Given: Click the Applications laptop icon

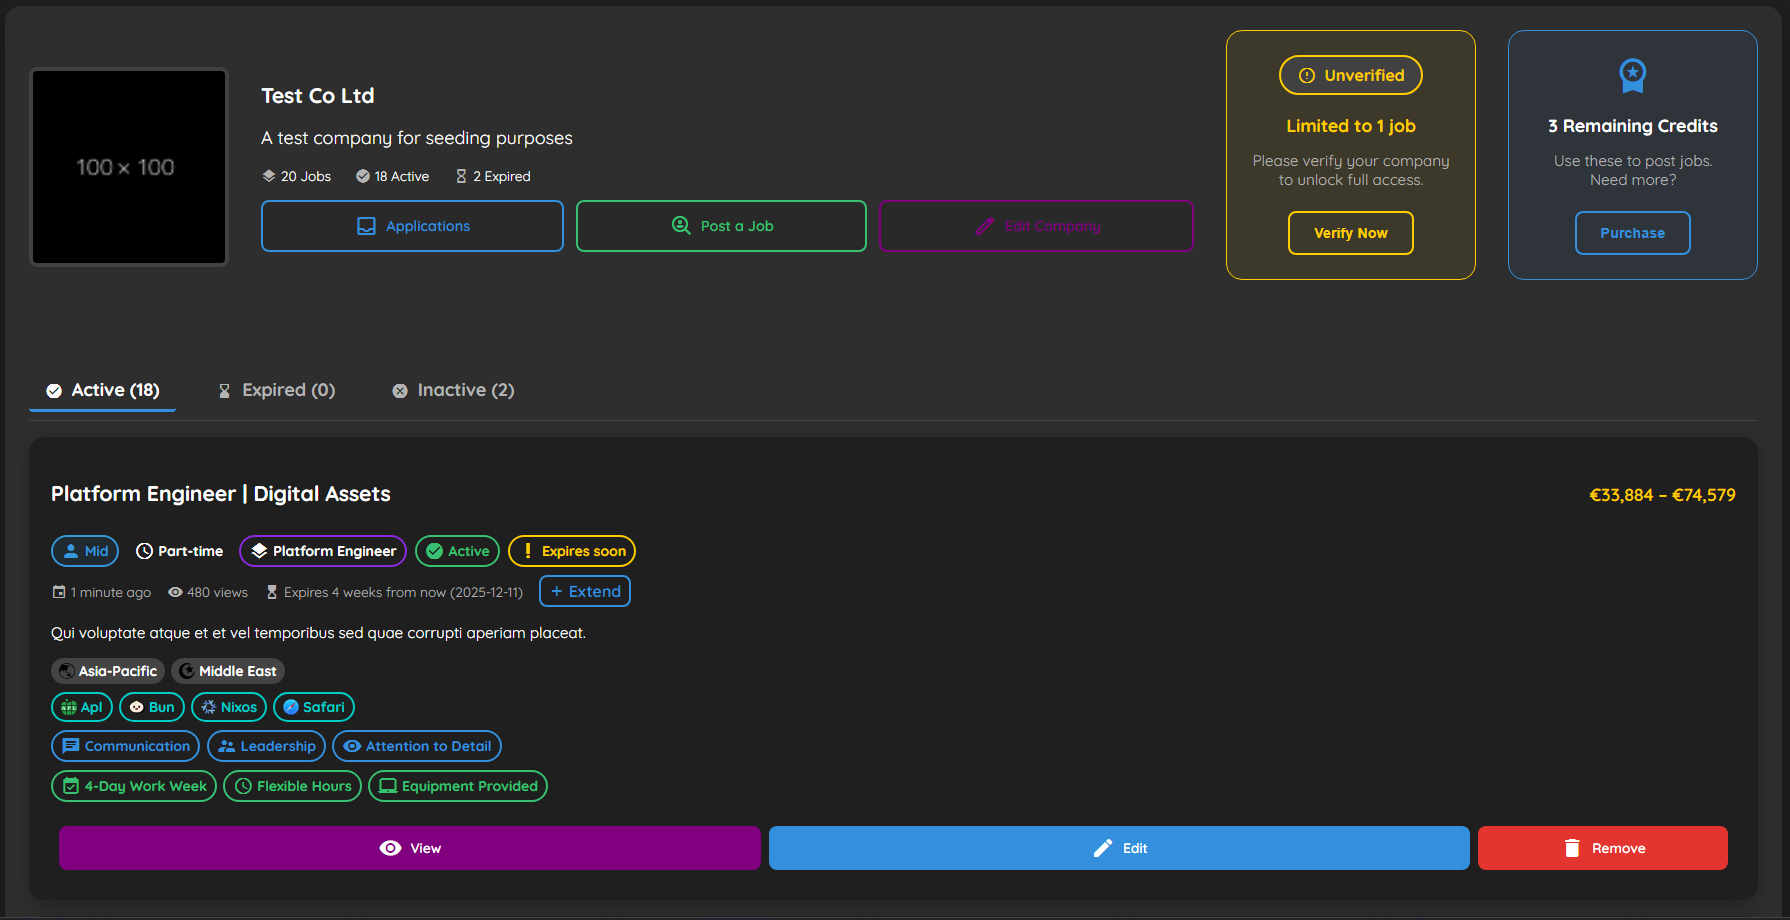Looking at the screenshot, I should [x=364, y=225].
